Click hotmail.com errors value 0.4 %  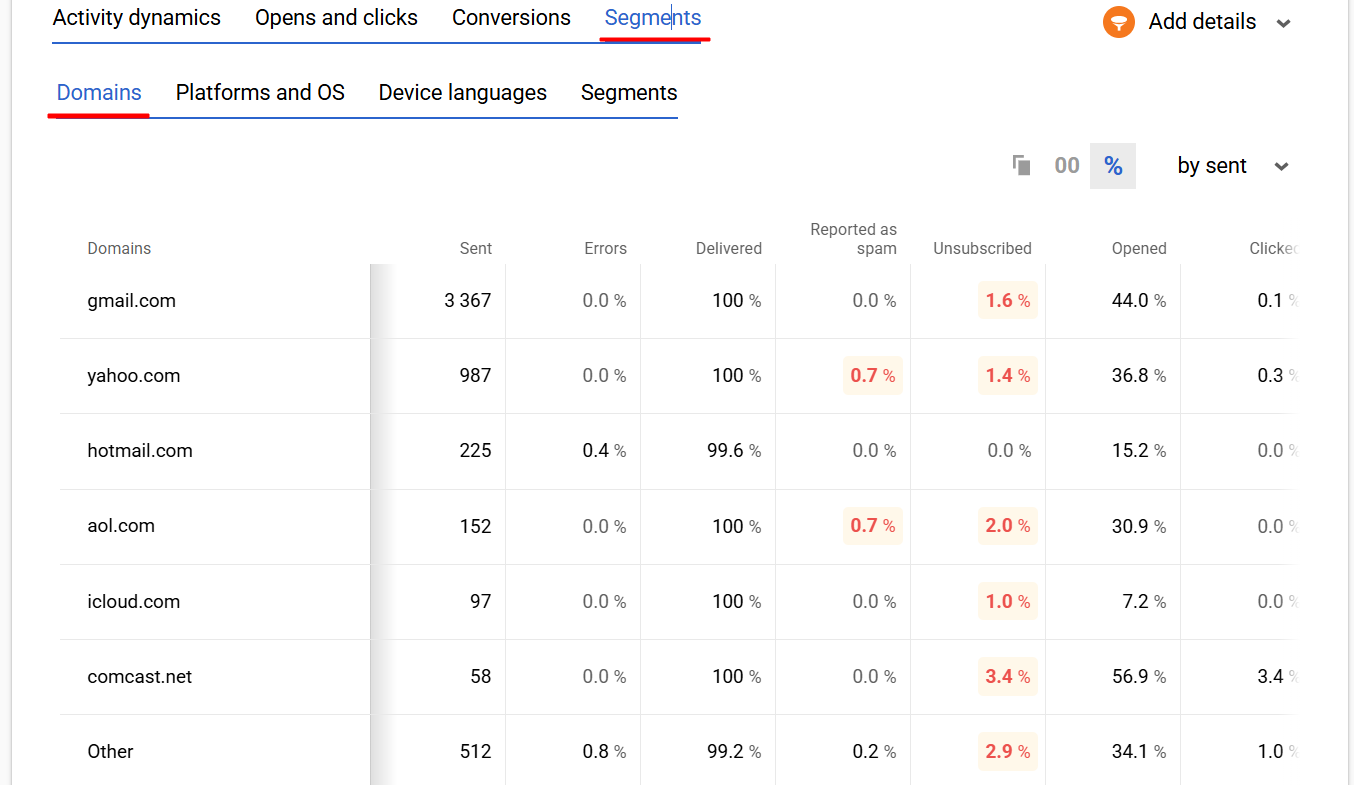click(604, 451)
